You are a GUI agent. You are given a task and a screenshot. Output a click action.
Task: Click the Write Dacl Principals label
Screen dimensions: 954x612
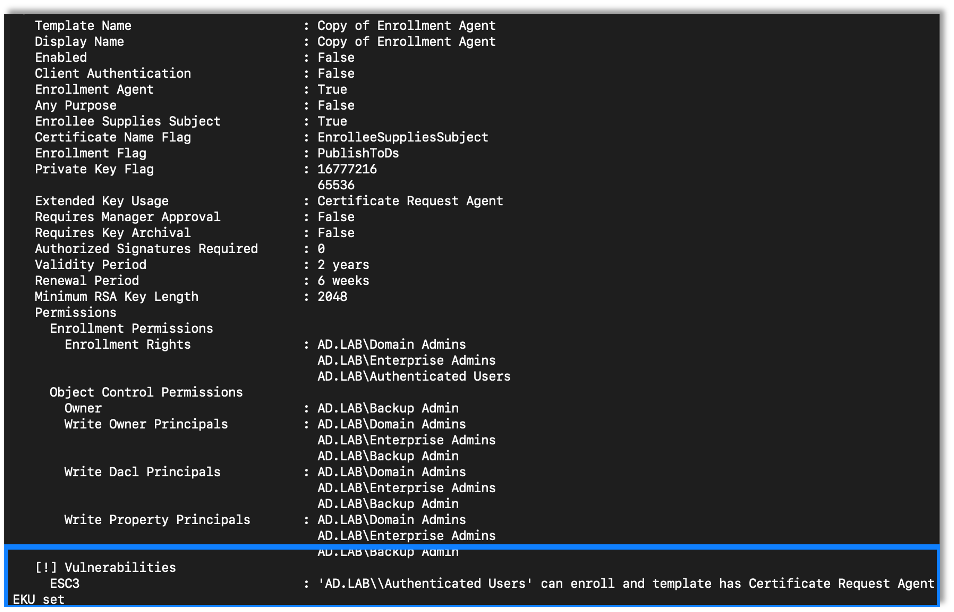[142, 472]
